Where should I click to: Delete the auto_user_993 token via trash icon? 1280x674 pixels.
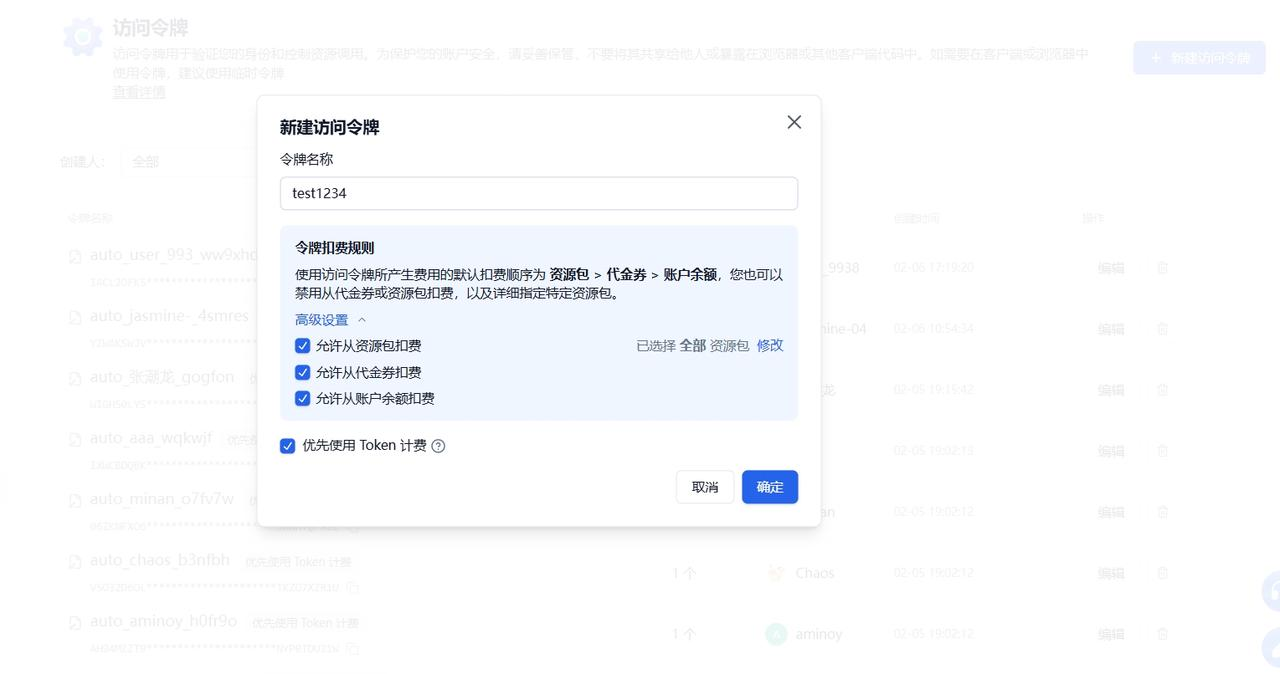point(1162,268)
